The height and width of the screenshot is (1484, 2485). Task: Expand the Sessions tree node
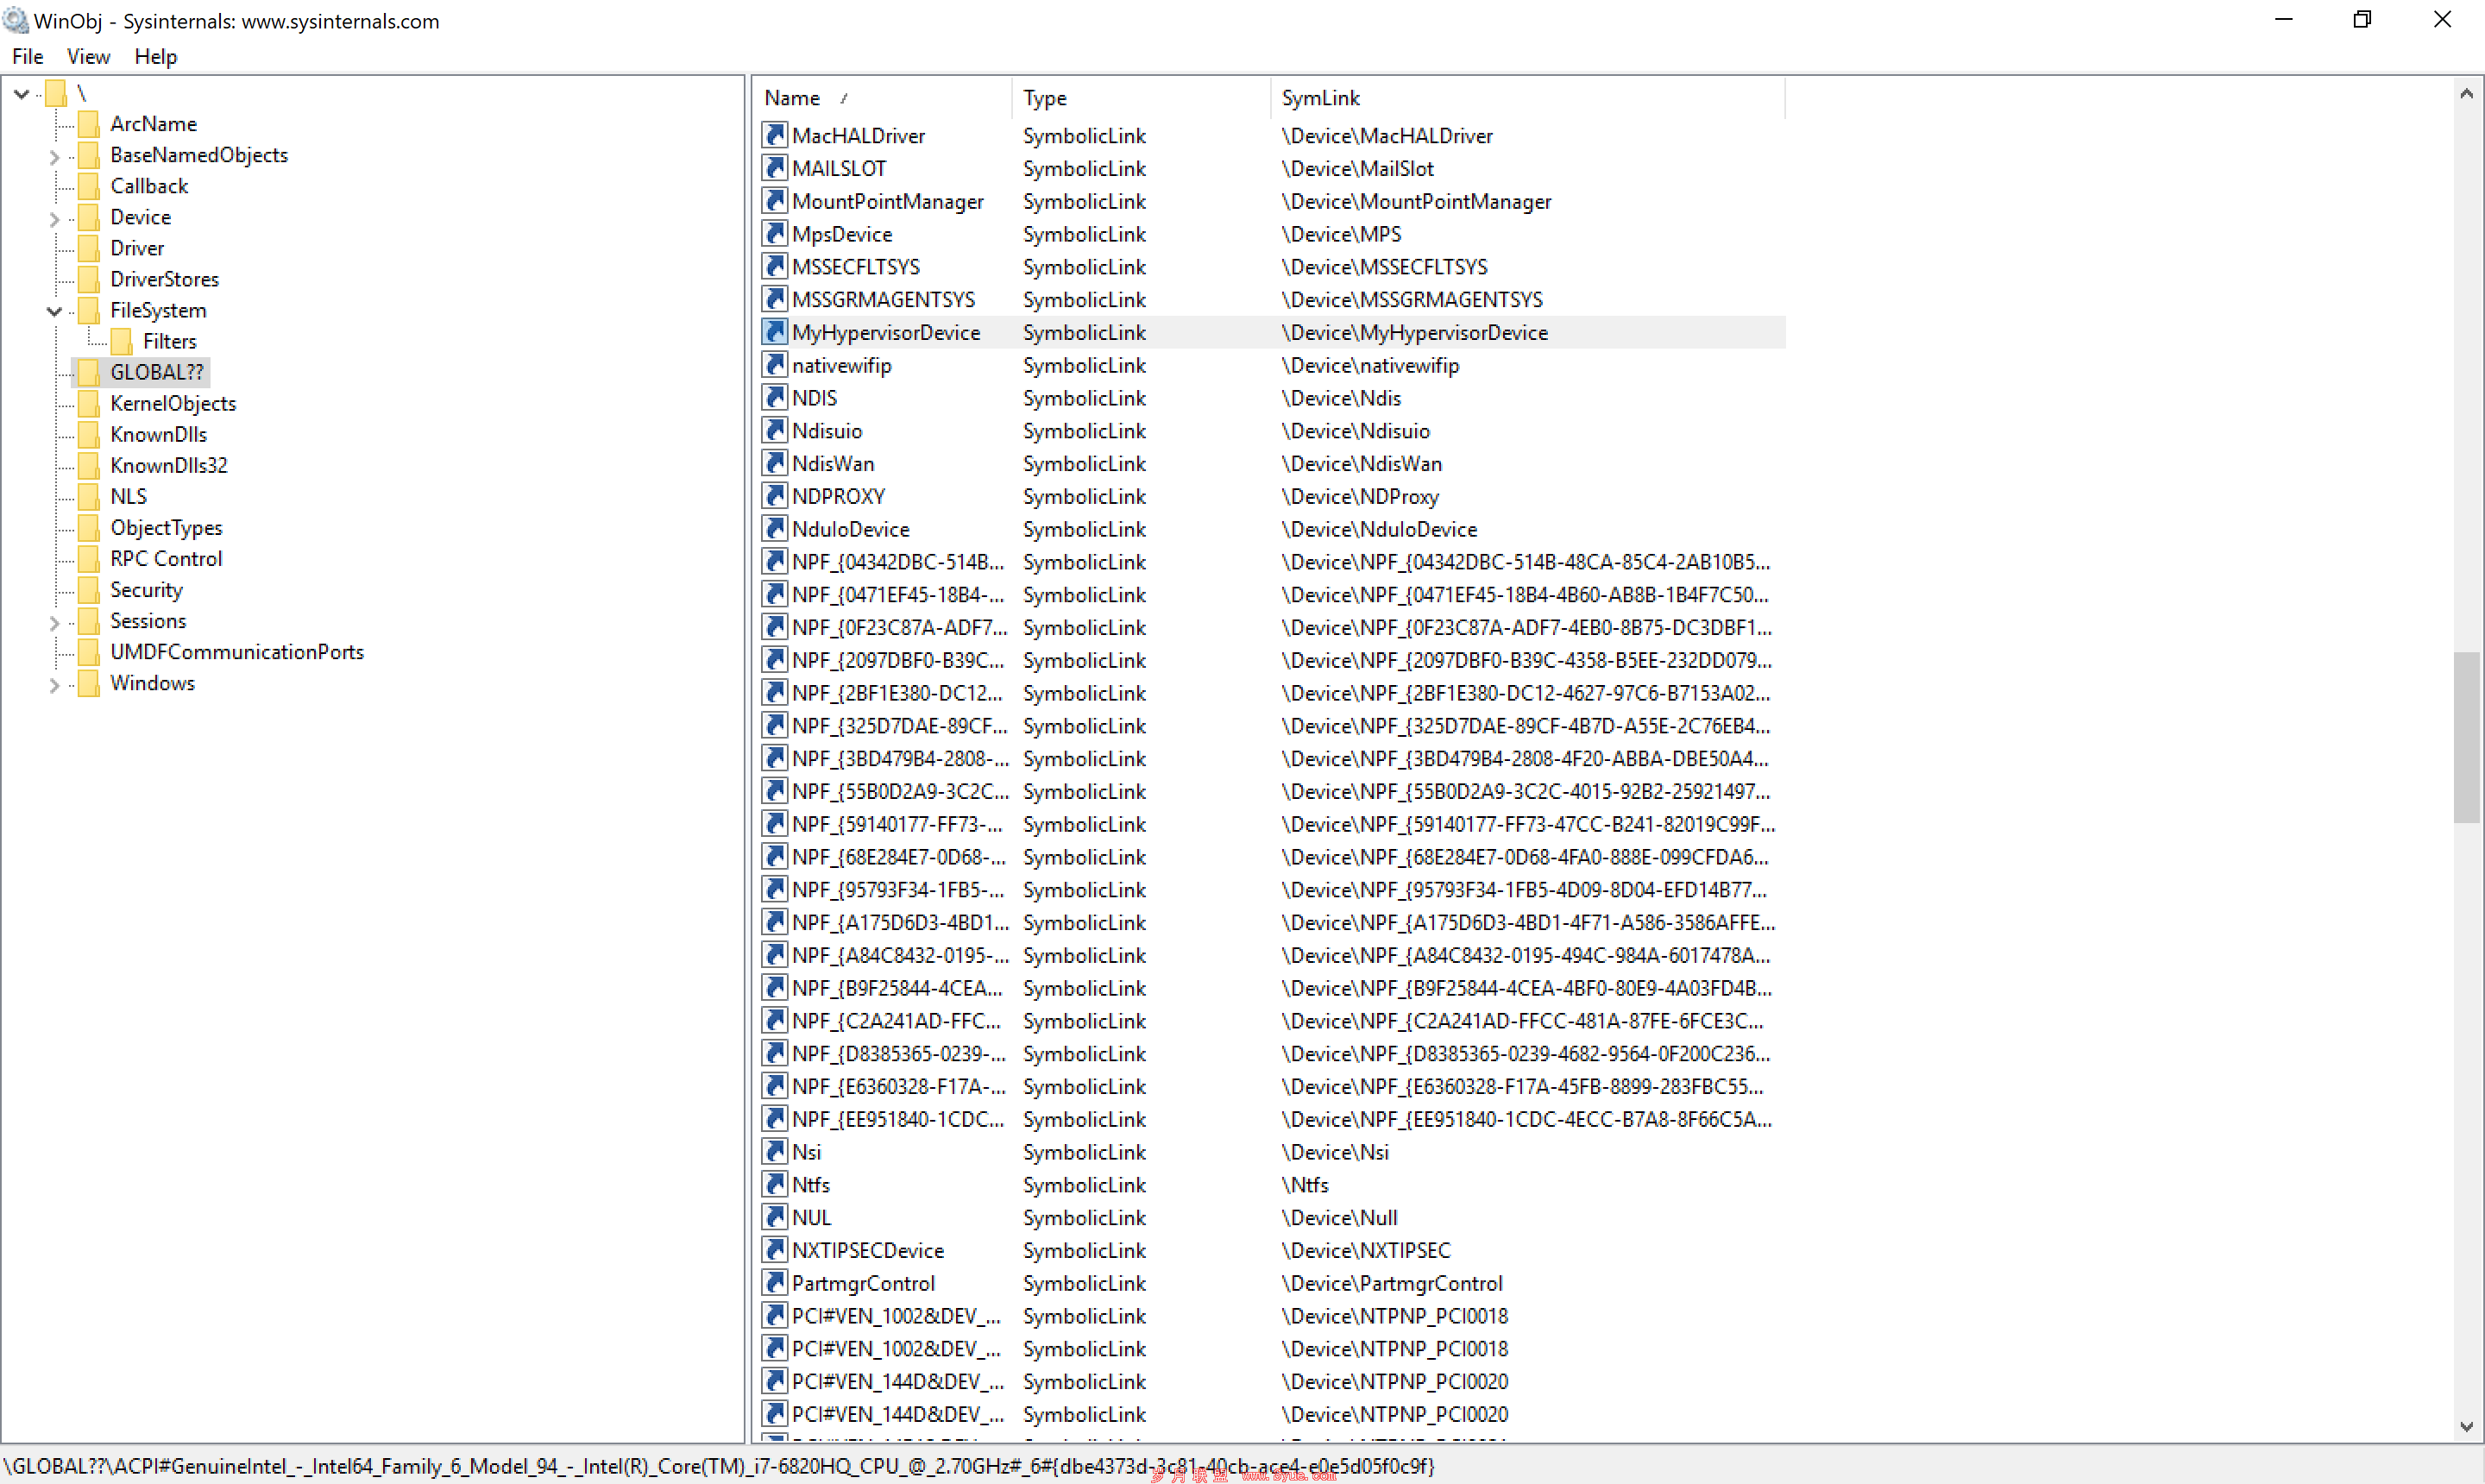(x=54, y=622)
